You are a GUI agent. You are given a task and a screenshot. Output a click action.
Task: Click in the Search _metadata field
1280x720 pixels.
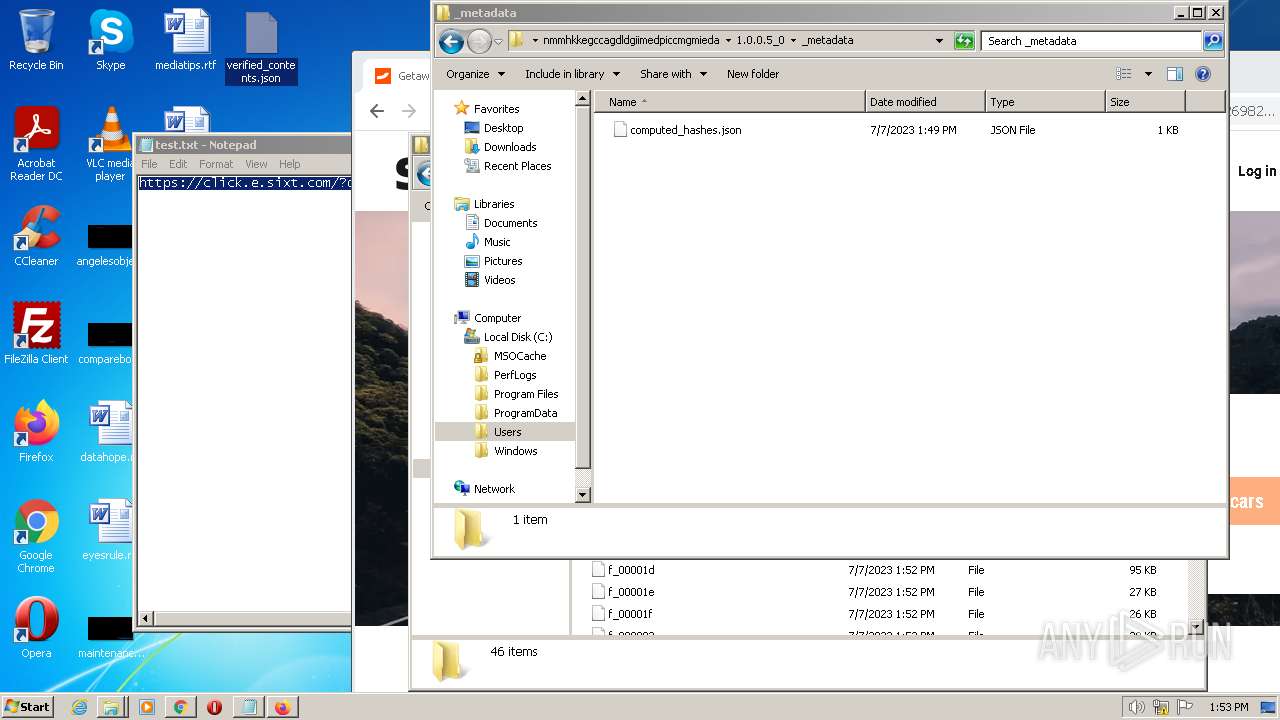(1091, 41)
